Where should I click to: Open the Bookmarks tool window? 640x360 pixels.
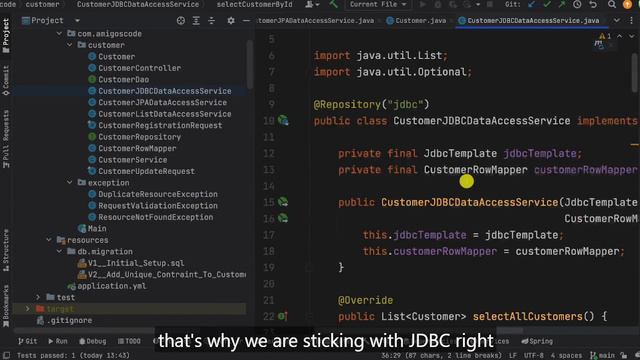6,306
